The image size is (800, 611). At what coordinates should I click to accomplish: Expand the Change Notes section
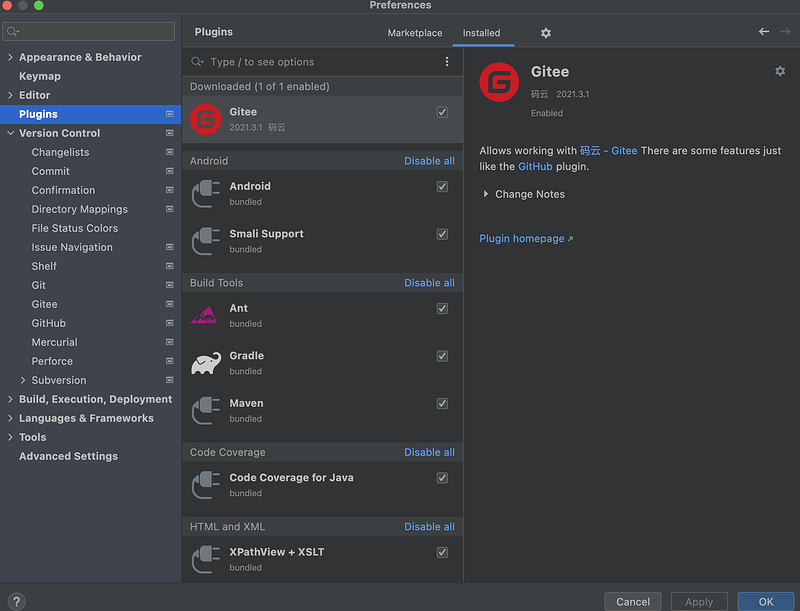[486, 194]
